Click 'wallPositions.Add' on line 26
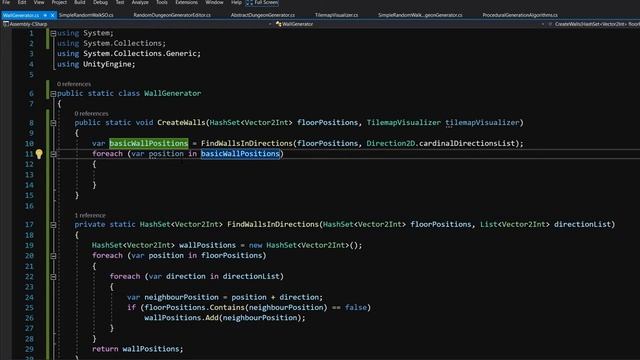The width and height of the screenshot is (640, 360). tap(181, 318)
